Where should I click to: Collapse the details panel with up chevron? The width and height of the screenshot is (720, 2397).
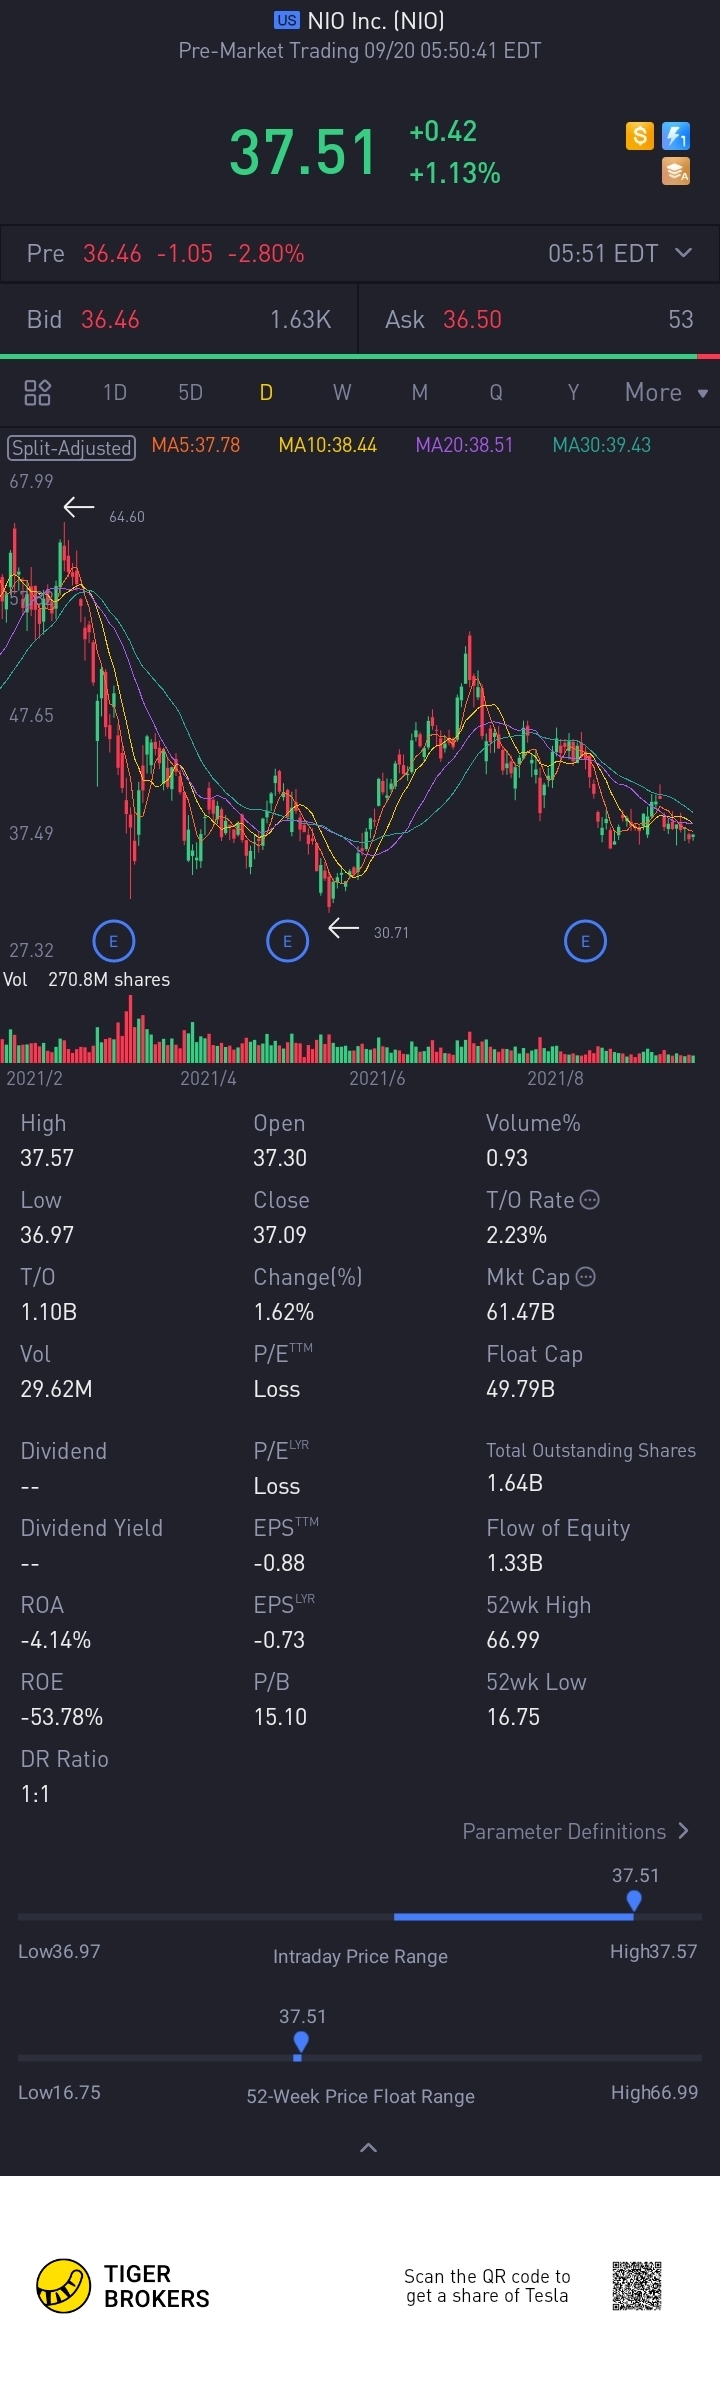coord(368,2147)
